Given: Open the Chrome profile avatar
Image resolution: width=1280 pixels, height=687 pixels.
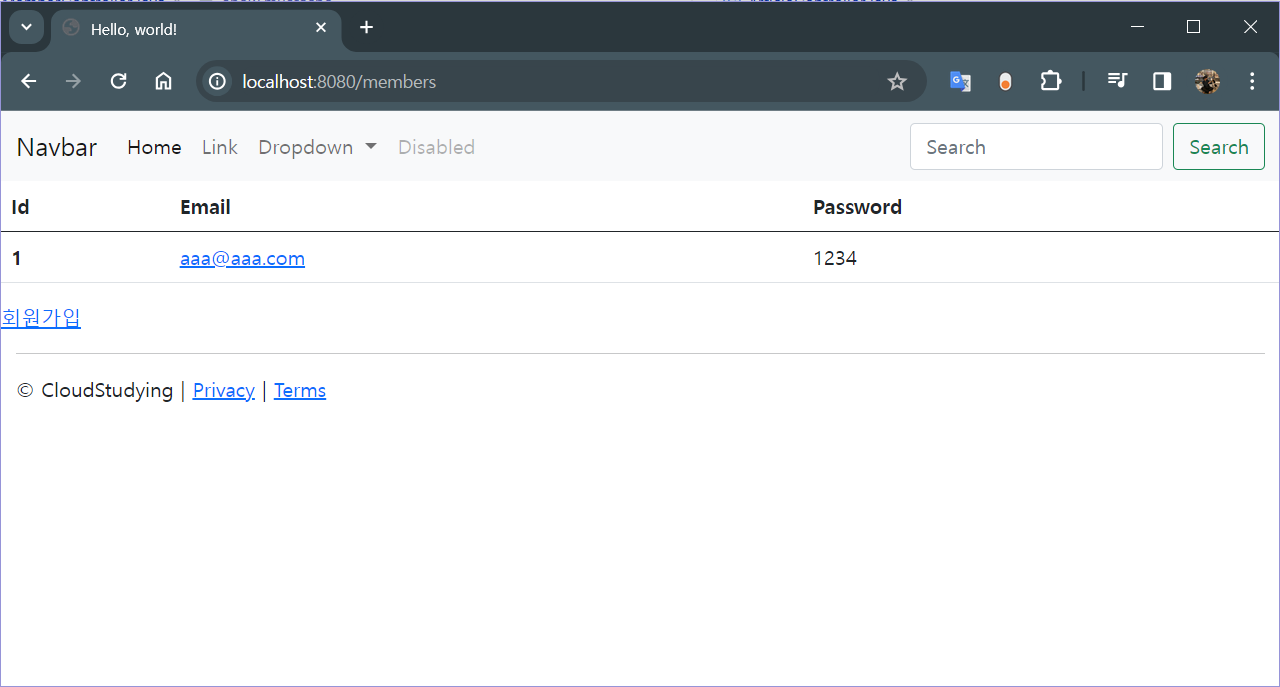Looking at the screenshot, I should [x=1207, y=82].
